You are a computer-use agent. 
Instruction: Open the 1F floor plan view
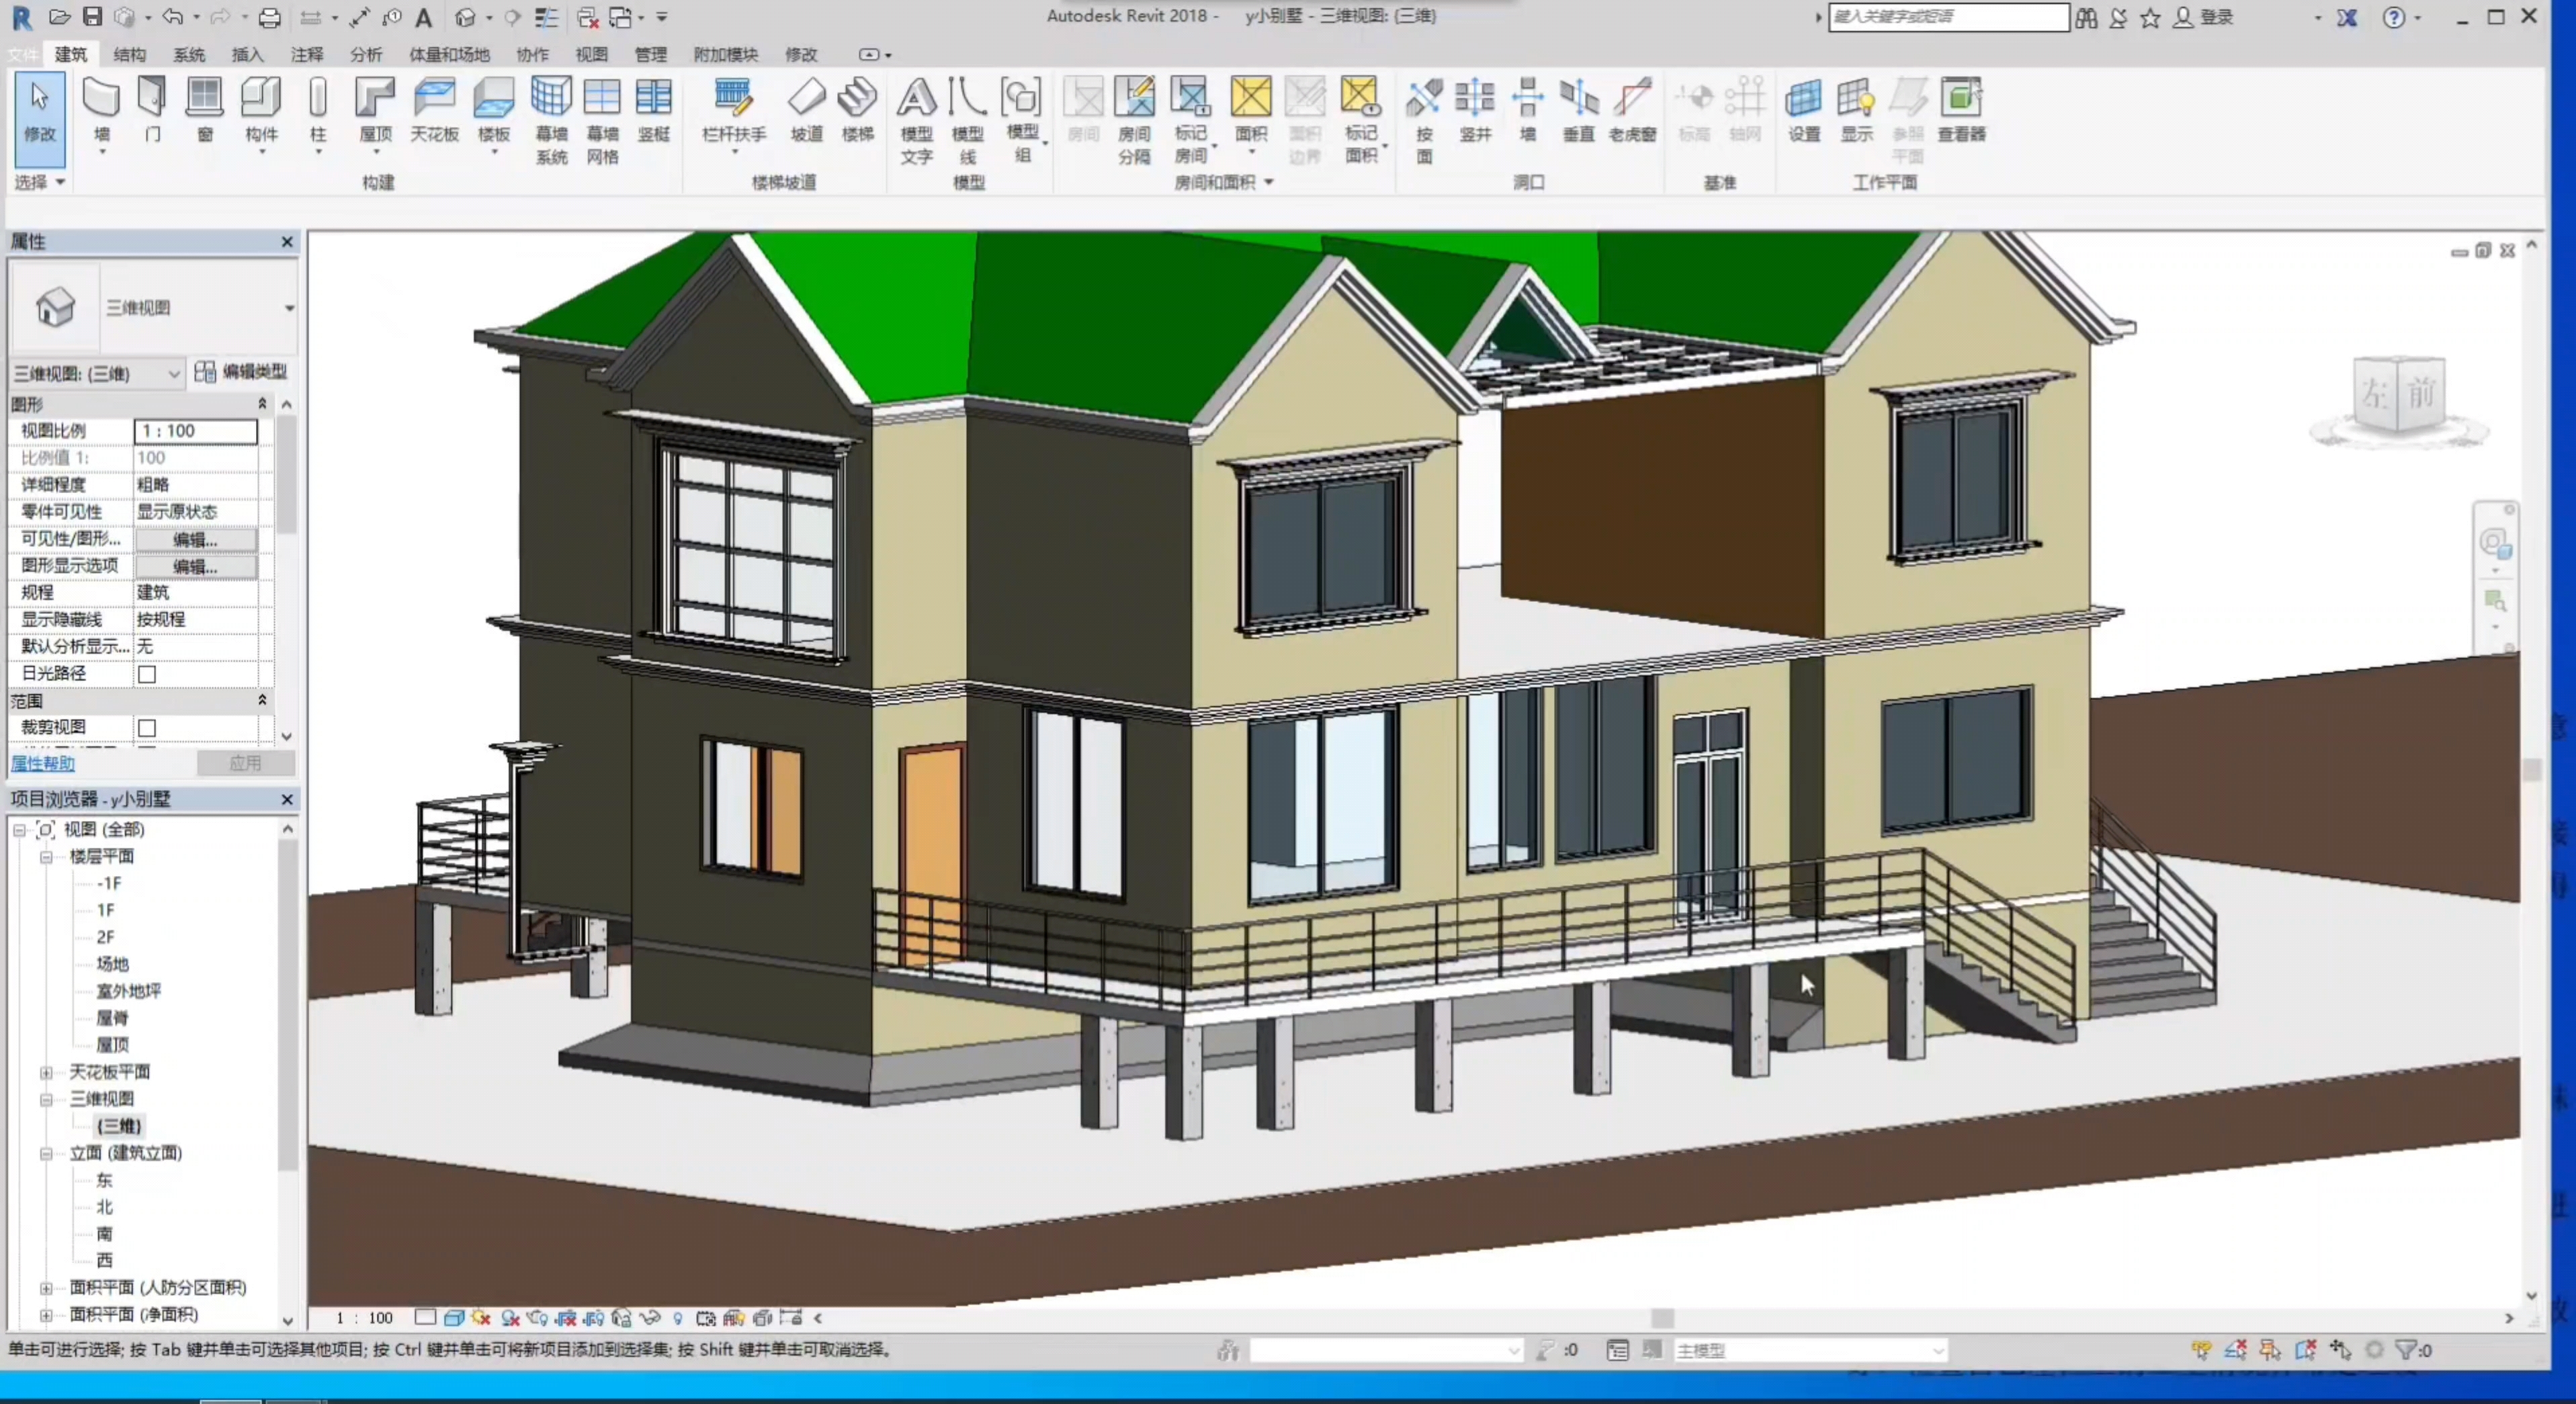click(106, 911)
